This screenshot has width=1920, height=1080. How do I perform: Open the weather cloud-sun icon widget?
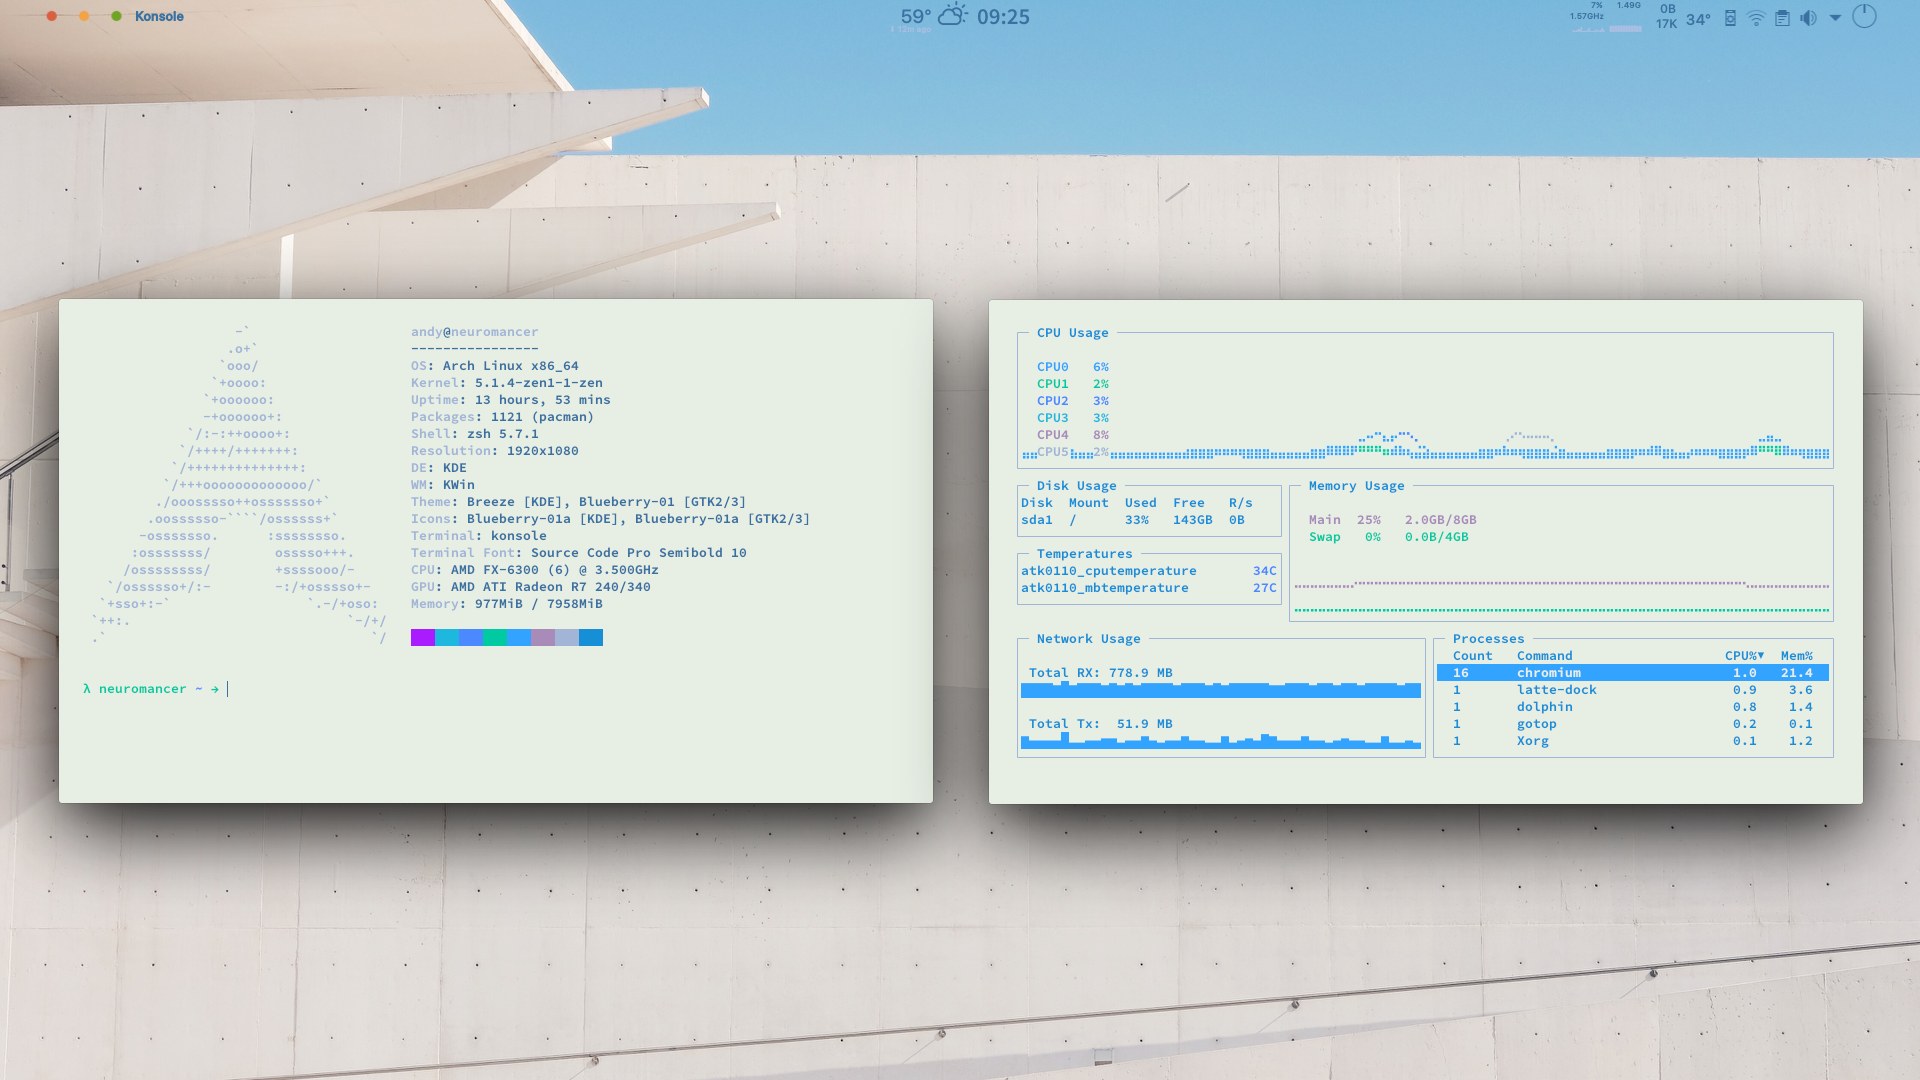click(953, 15)
